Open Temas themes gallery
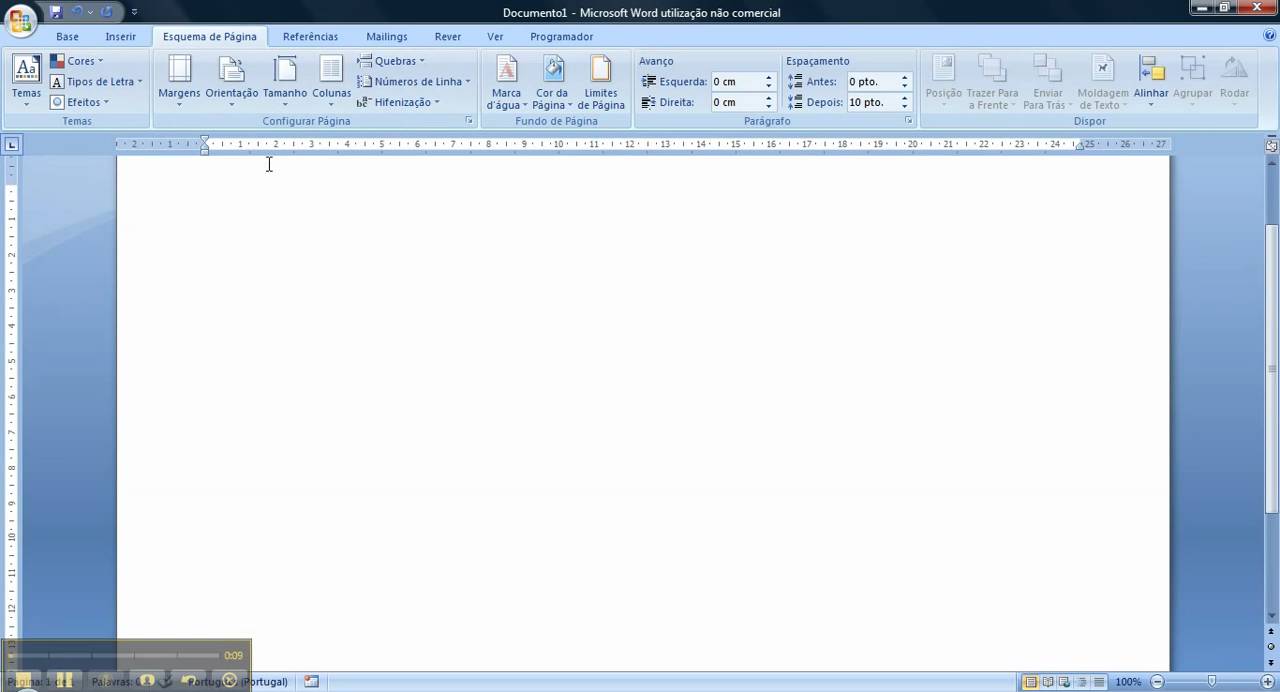 pyautogui.click(x=26, y=82)
